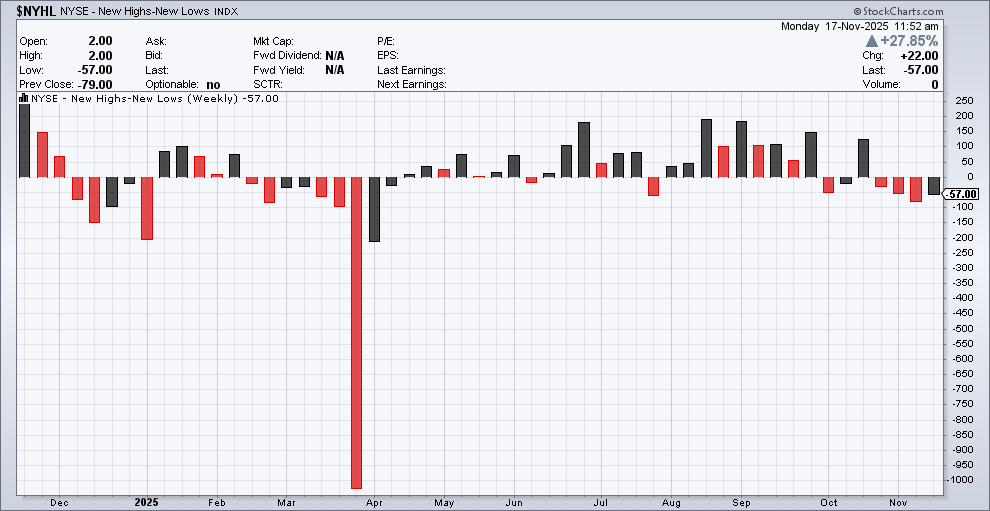Image resolution: width=990 pixels, height=511 pixels.
Task: Click the NYSE New Highs-New Lows (Weekly) legend text
Action: [135, 99]
